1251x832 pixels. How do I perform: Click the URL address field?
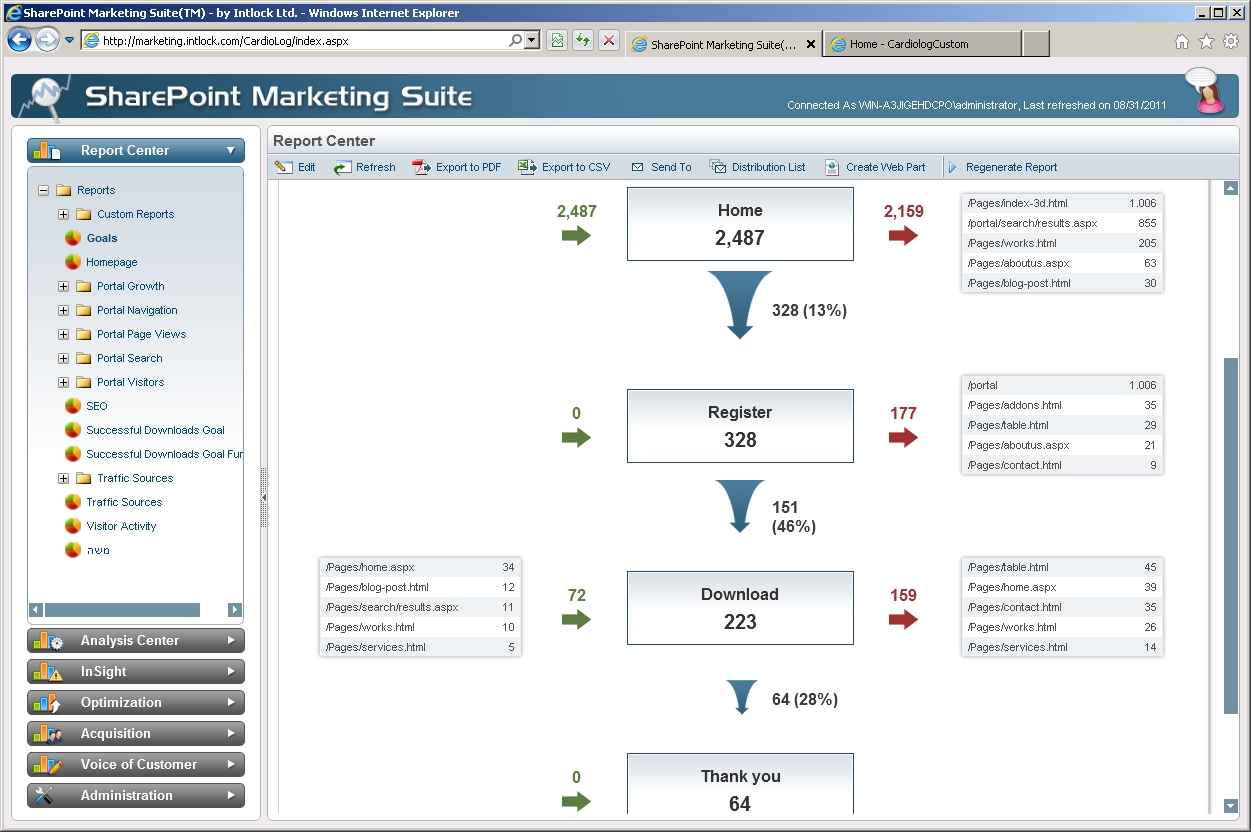303,41
